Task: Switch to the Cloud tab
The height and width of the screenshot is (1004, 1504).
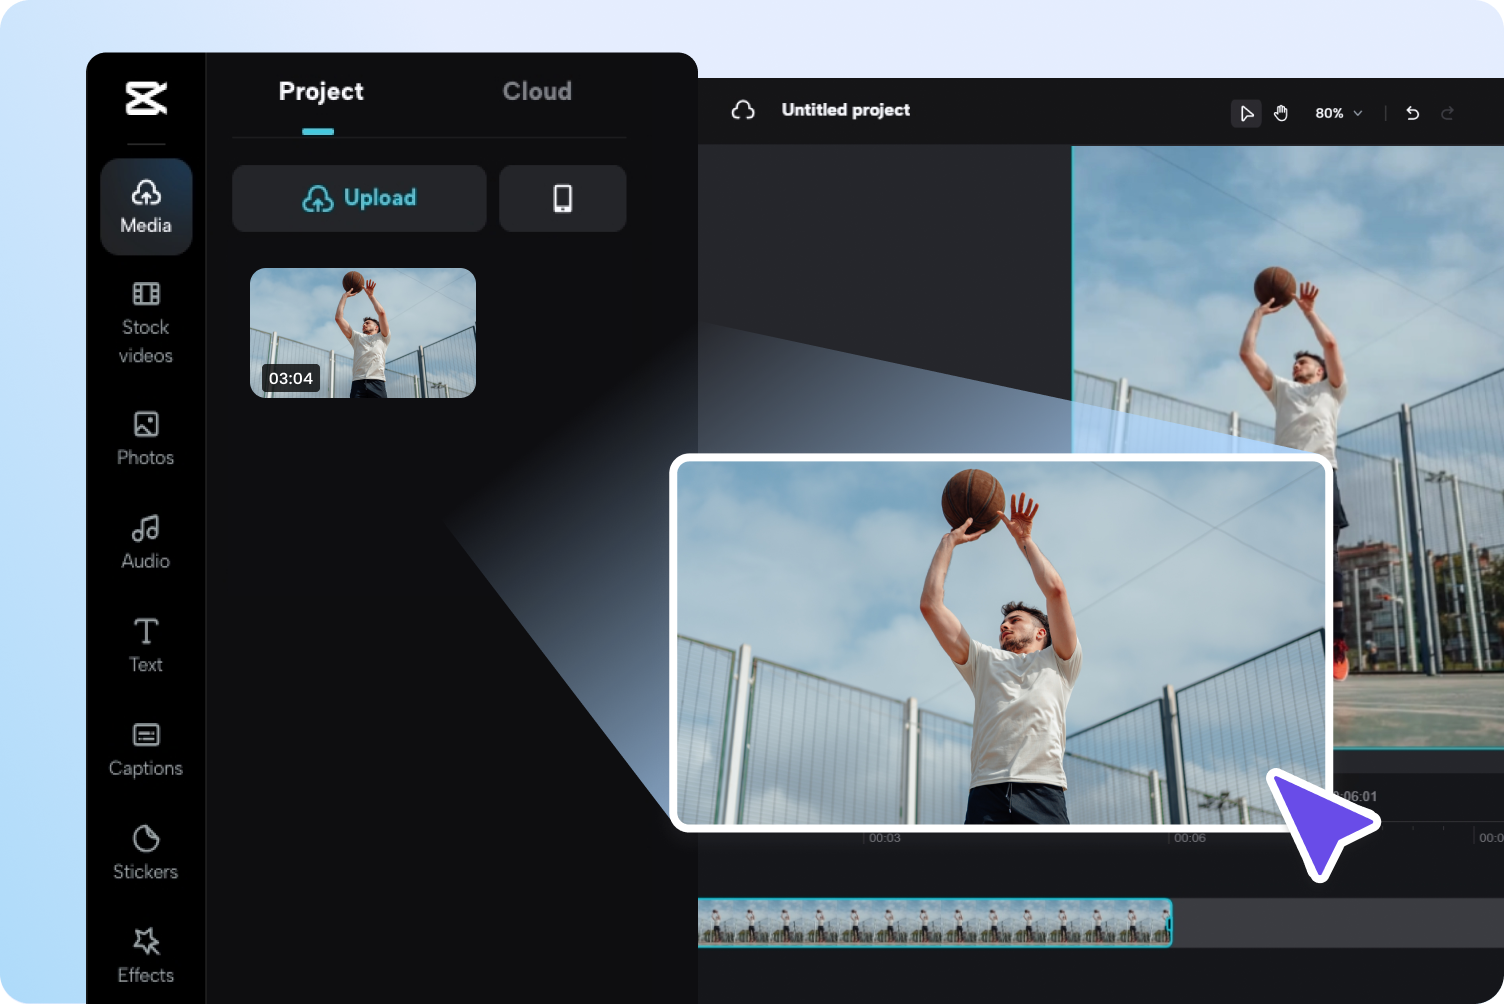Action: pos(537,92)
